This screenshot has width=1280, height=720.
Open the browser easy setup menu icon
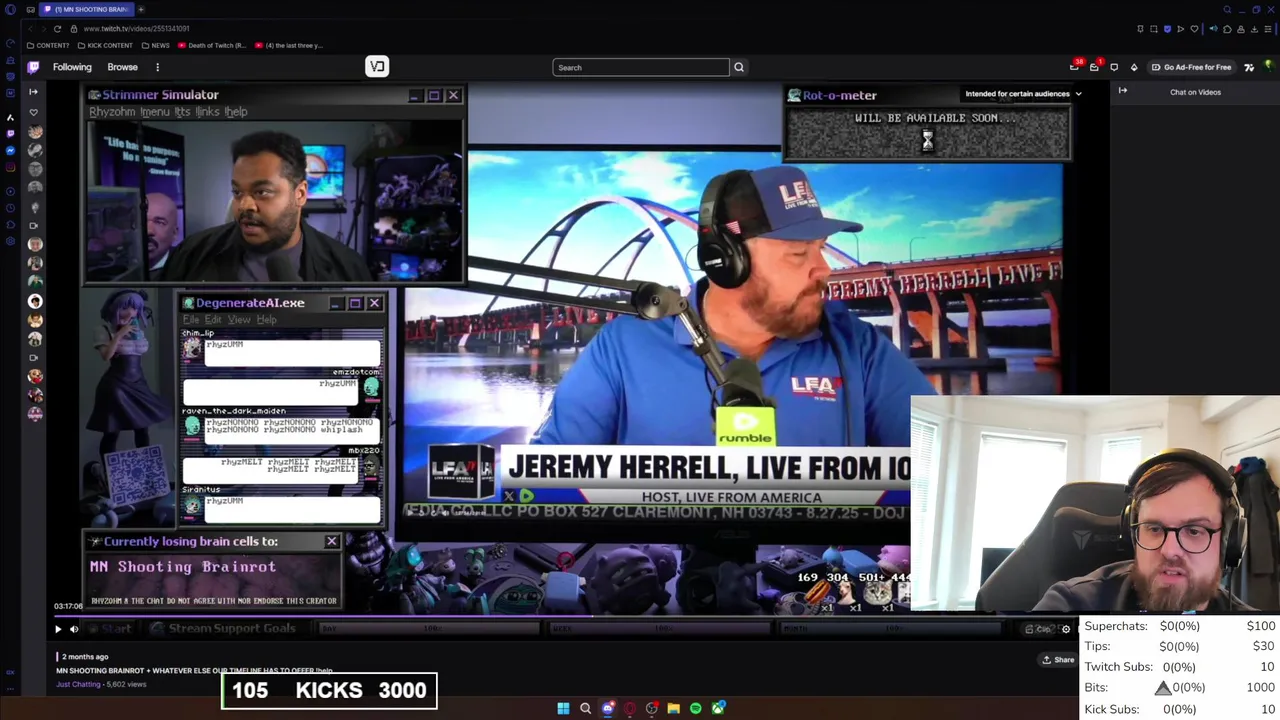click(1268, 29)
